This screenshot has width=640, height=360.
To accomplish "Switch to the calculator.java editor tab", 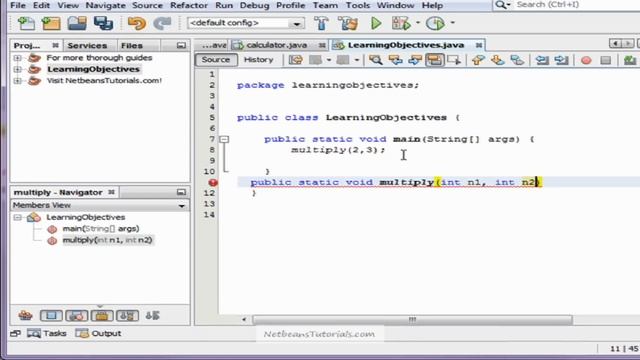I will point(276,45).
